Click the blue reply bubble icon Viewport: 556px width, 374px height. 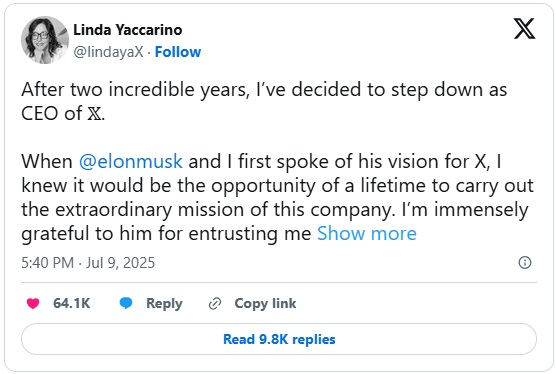(x=126, y=303)
